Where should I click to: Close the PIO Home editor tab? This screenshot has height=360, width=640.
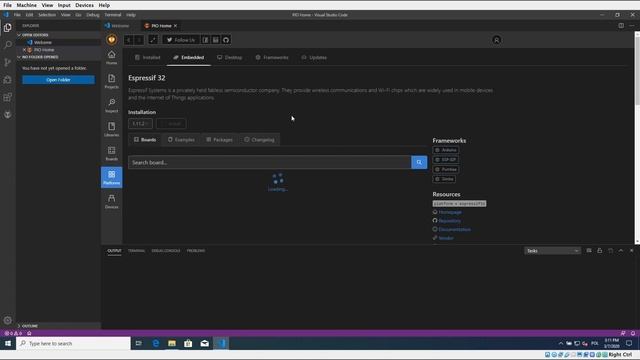point(176,26)
